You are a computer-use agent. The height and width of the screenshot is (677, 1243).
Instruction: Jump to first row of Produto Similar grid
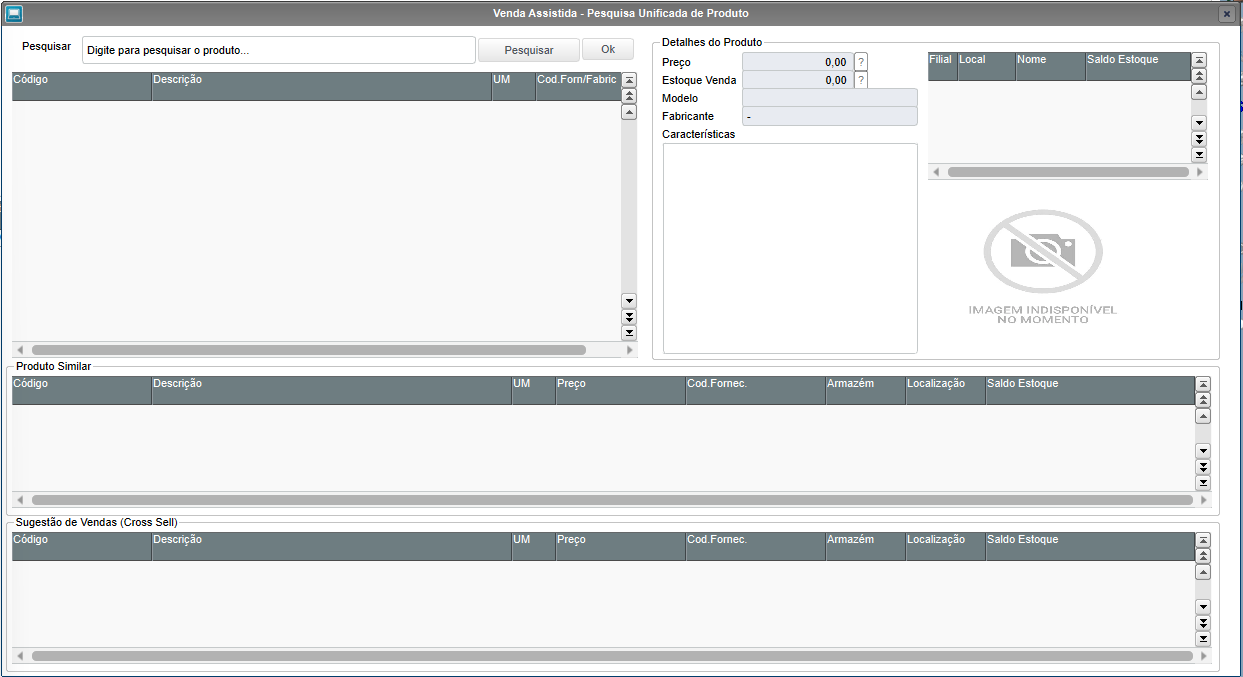[1203, 384]
